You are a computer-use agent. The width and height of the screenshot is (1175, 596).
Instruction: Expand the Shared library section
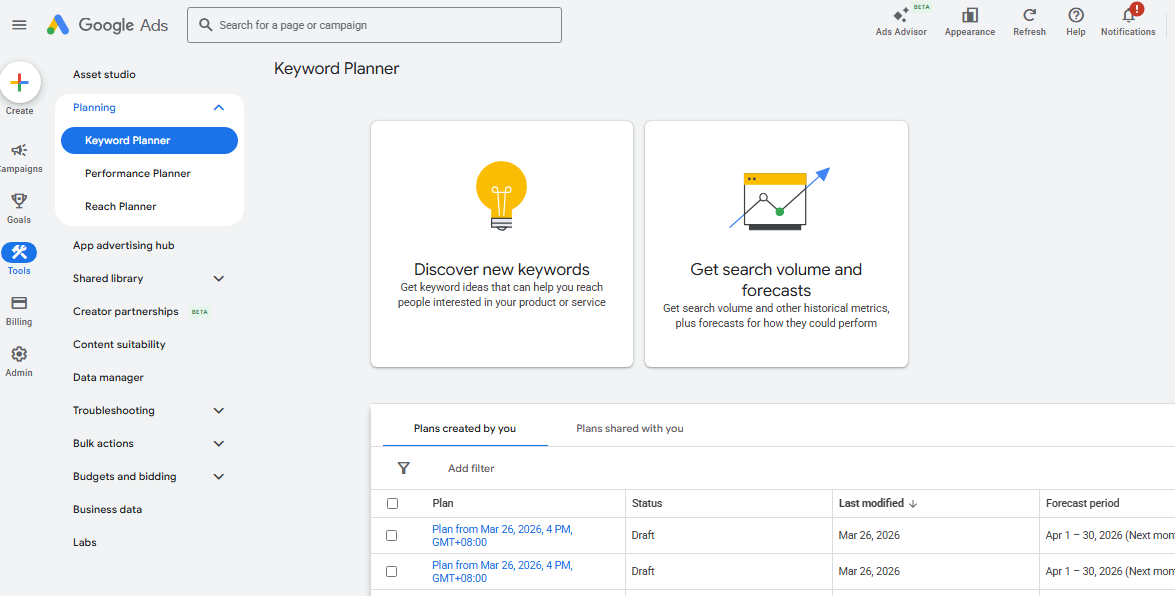tap(218, 278)
